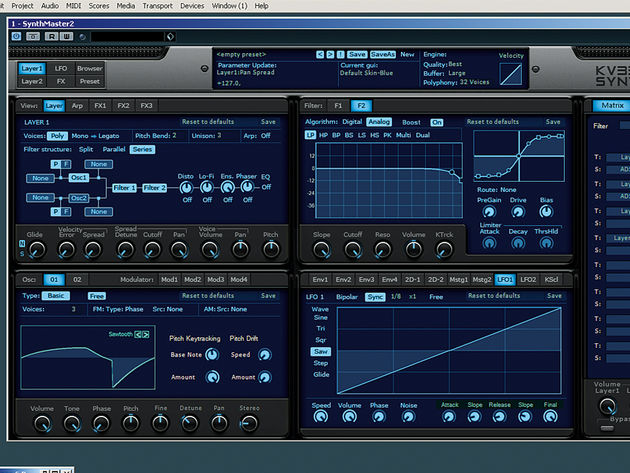This screenshot has height=473, width=630.
Task: Select Mono Legato voices mode
Action: [x=95, y=136]
